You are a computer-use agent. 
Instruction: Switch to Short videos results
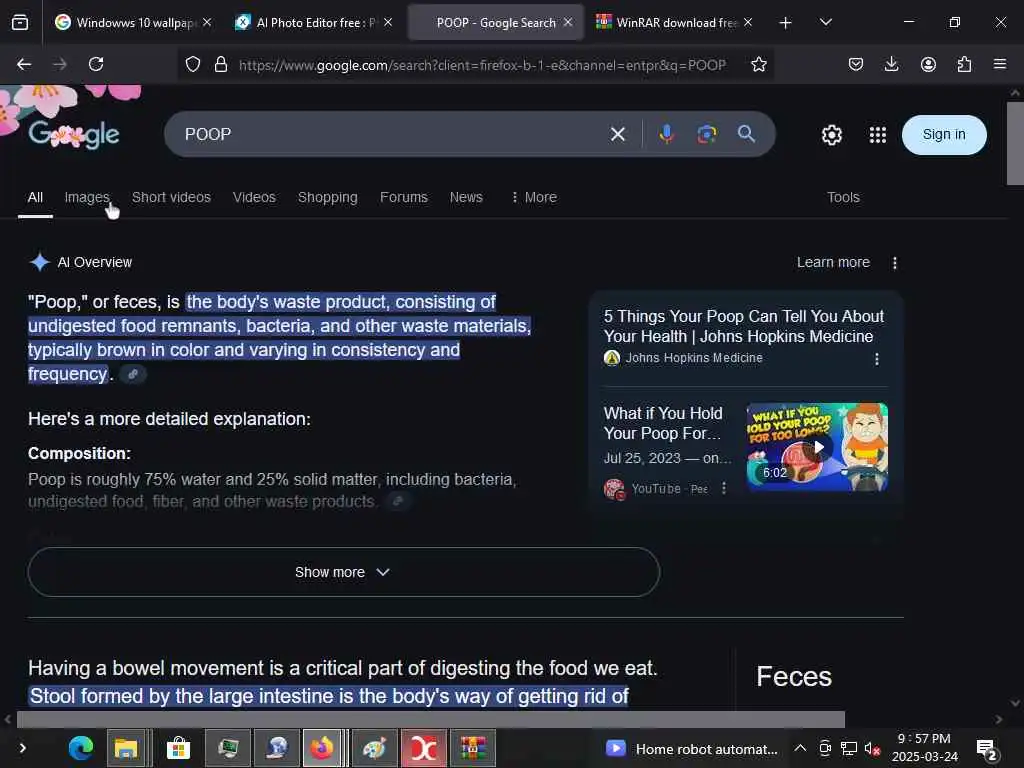tap(171, 197)
